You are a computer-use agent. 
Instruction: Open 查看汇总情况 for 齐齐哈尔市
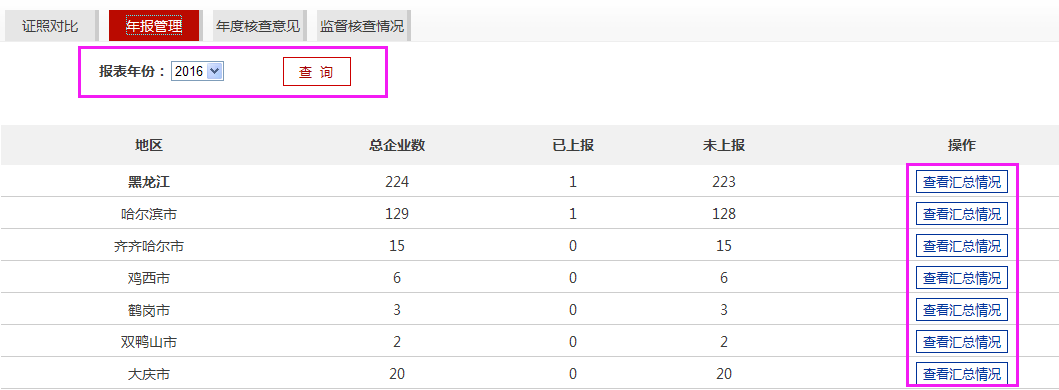pyautogui.click(x=962, y=246)
